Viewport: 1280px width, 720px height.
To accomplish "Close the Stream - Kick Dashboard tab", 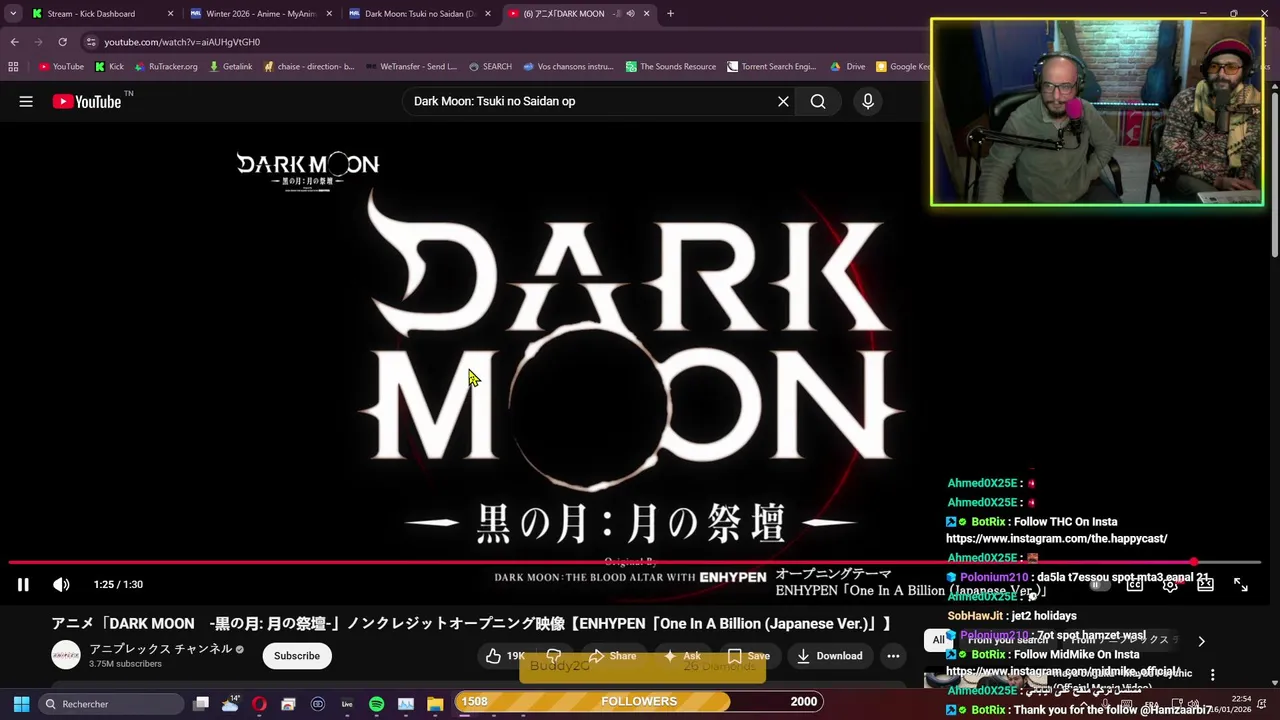I will click(170, 14).
